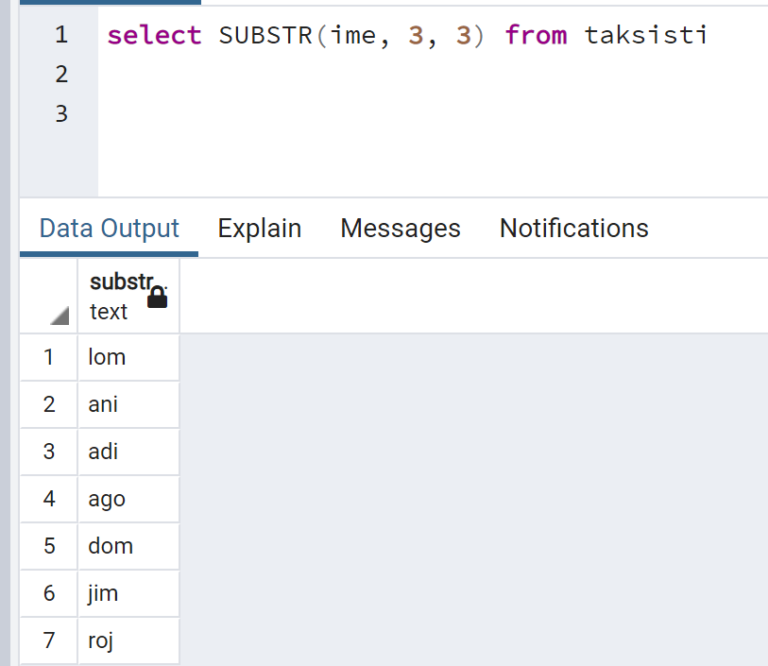Select the cell containing 'jim'
The image size is (768, 666).
point(129,594)
